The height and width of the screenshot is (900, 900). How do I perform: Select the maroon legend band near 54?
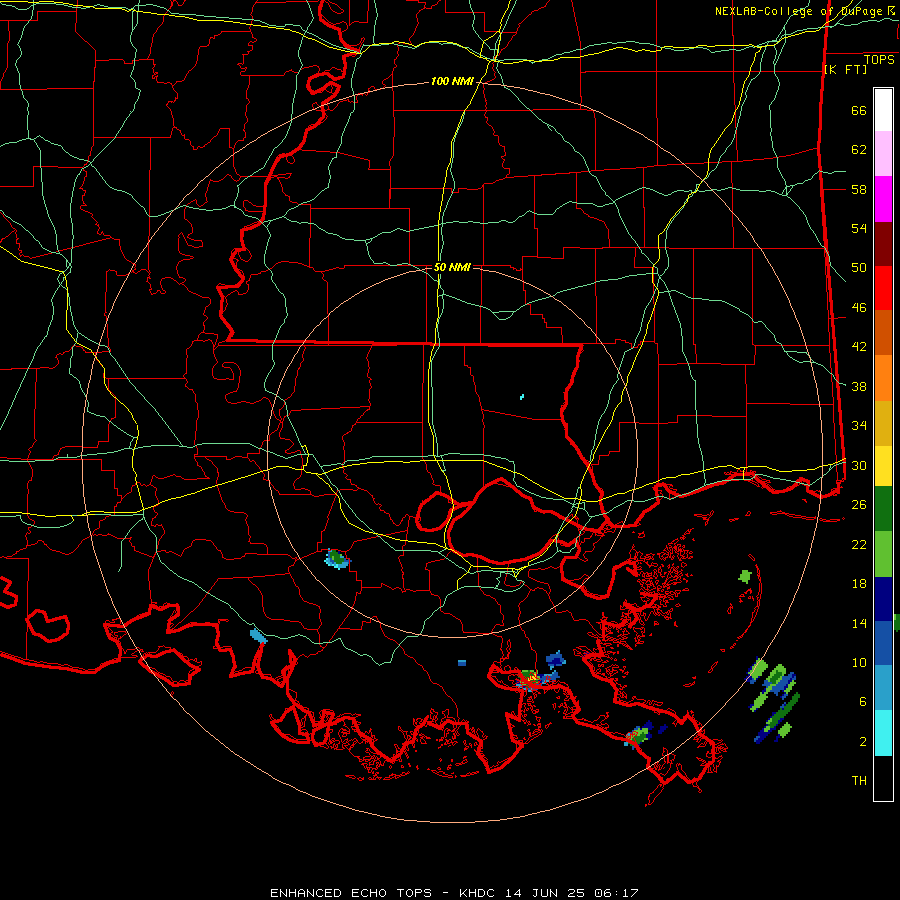point(883,244)
